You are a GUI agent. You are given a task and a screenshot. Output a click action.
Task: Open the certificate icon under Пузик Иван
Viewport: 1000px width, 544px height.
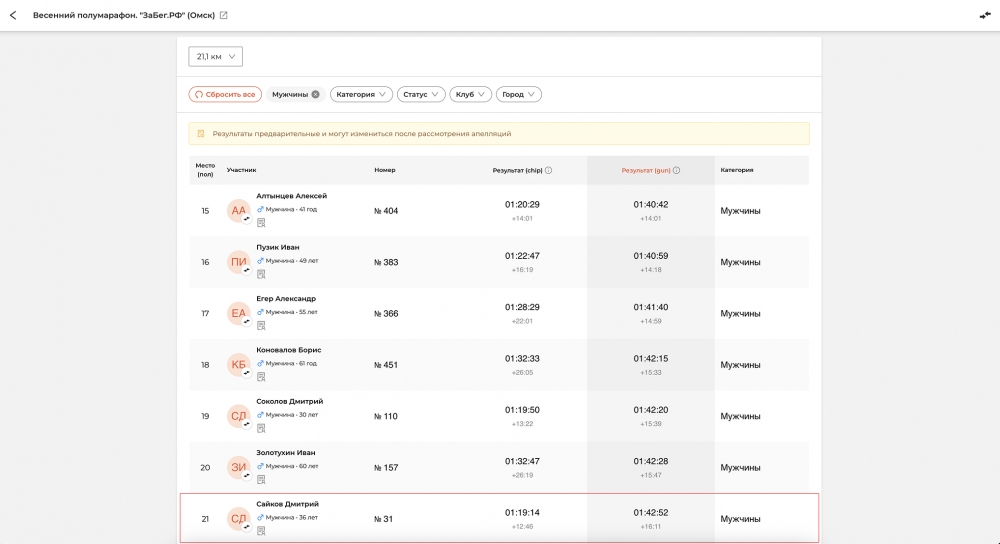click(x=261, y=274)
